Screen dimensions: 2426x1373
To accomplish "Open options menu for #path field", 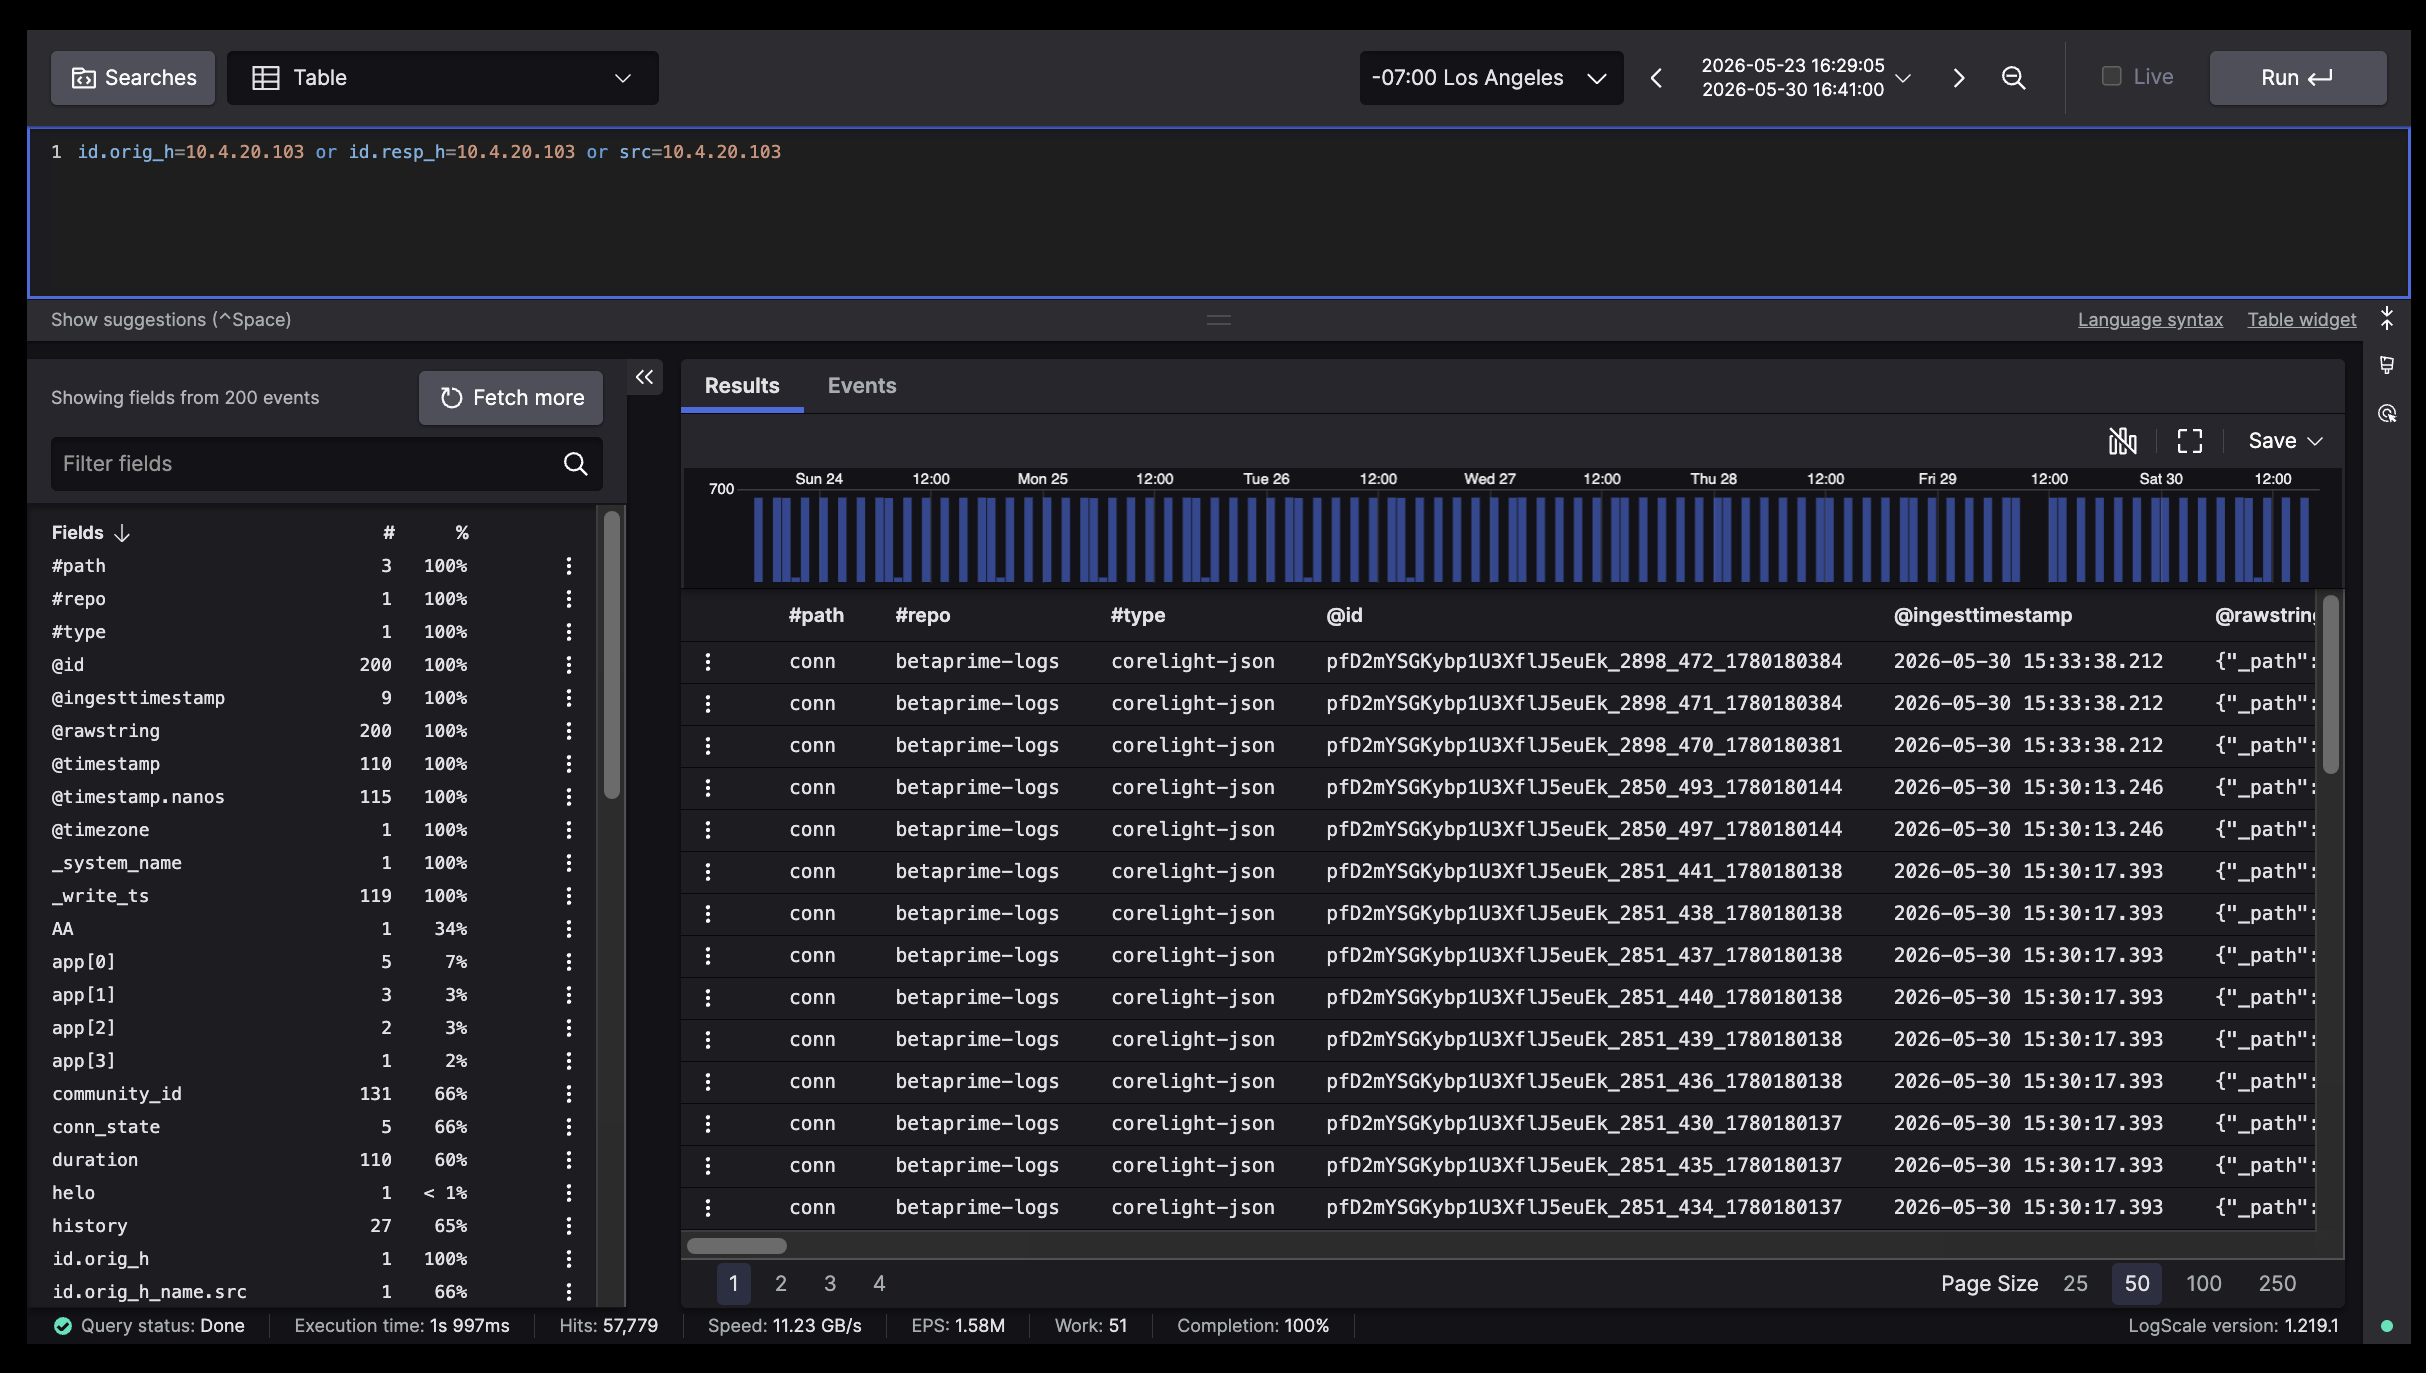I will 569,566.
